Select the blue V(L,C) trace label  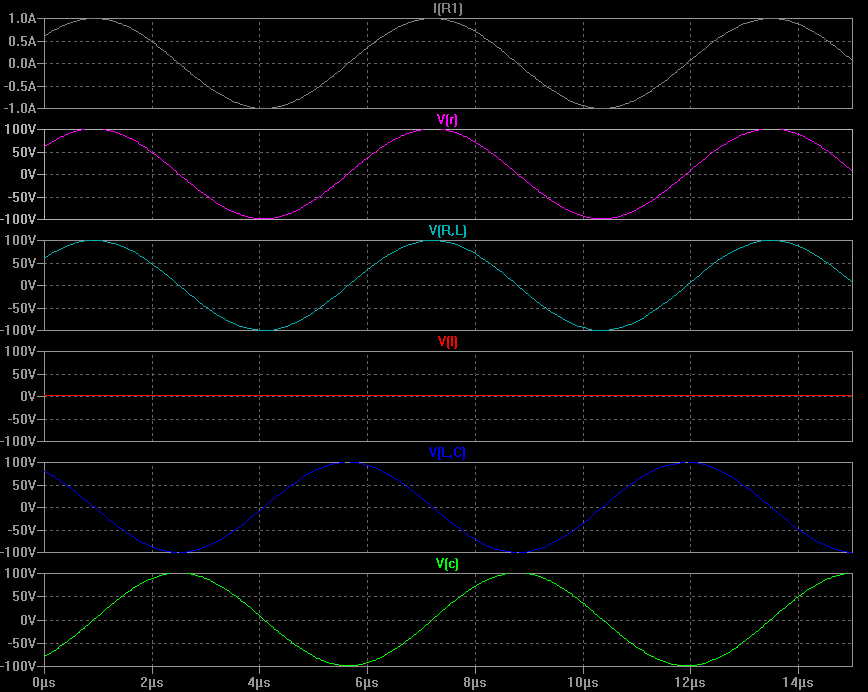coord(447,452)
